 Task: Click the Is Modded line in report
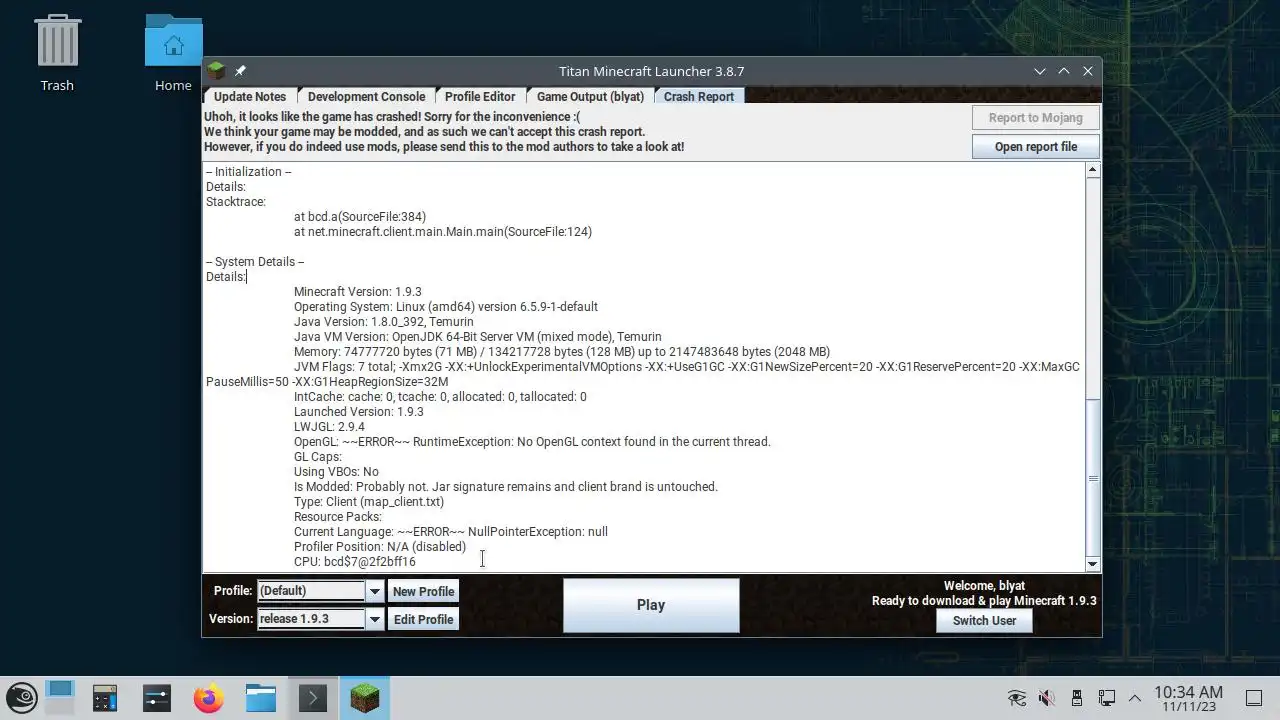506,487
